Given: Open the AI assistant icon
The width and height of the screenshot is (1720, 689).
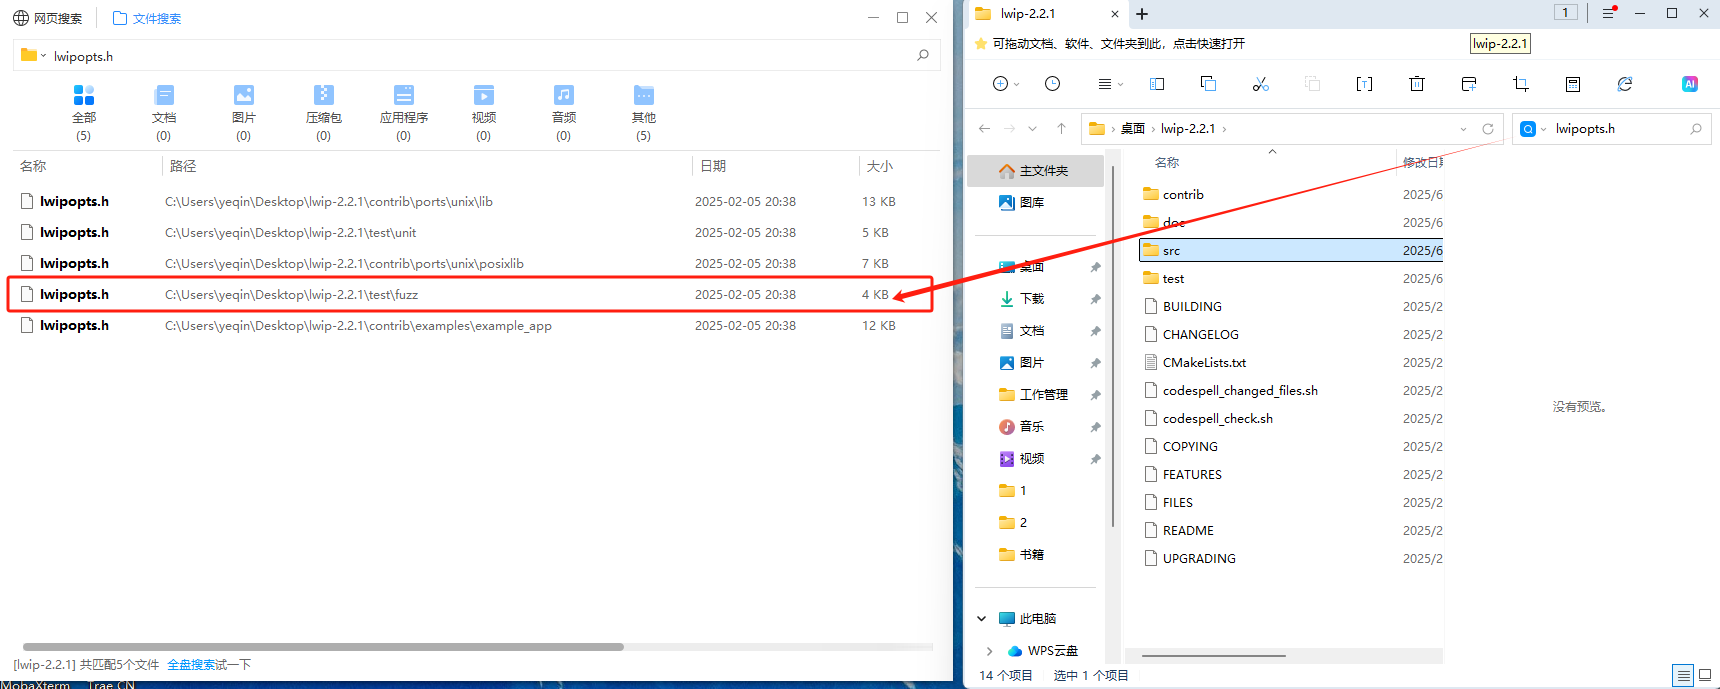Looking at the screenshot, I should (x=1690, y=84).
